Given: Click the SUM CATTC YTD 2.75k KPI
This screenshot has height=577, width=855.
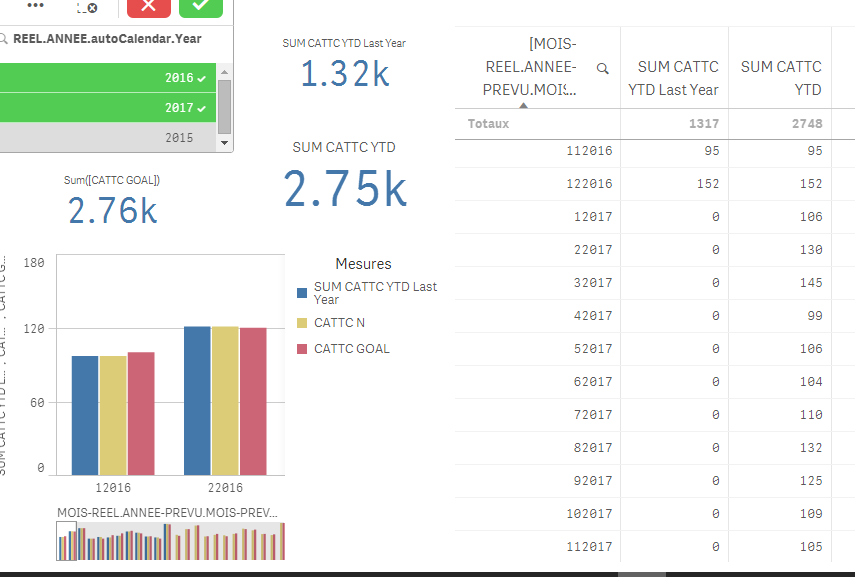Looking at the screenshot, I should (345, 188).
